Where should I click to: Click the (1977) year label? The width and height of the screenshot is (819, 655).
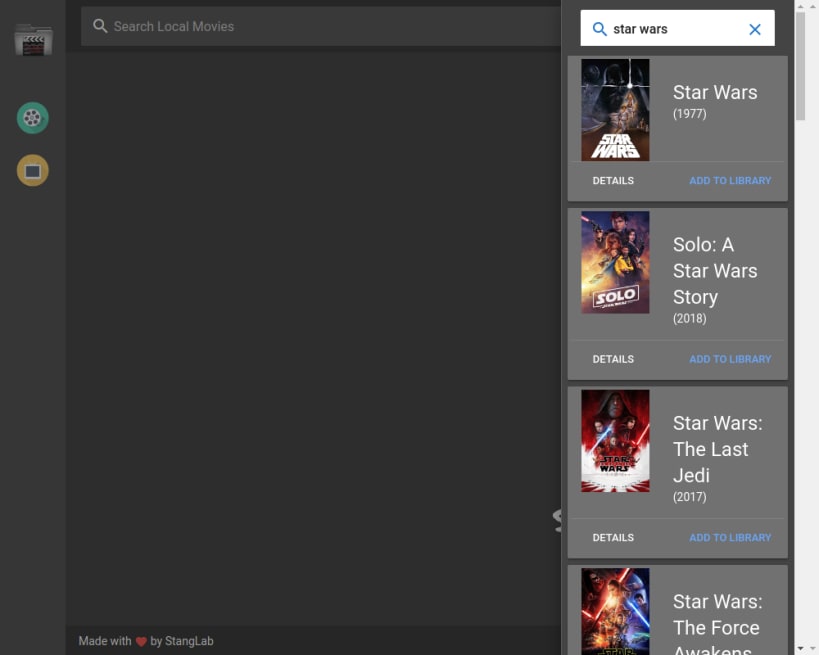[689, 114]
